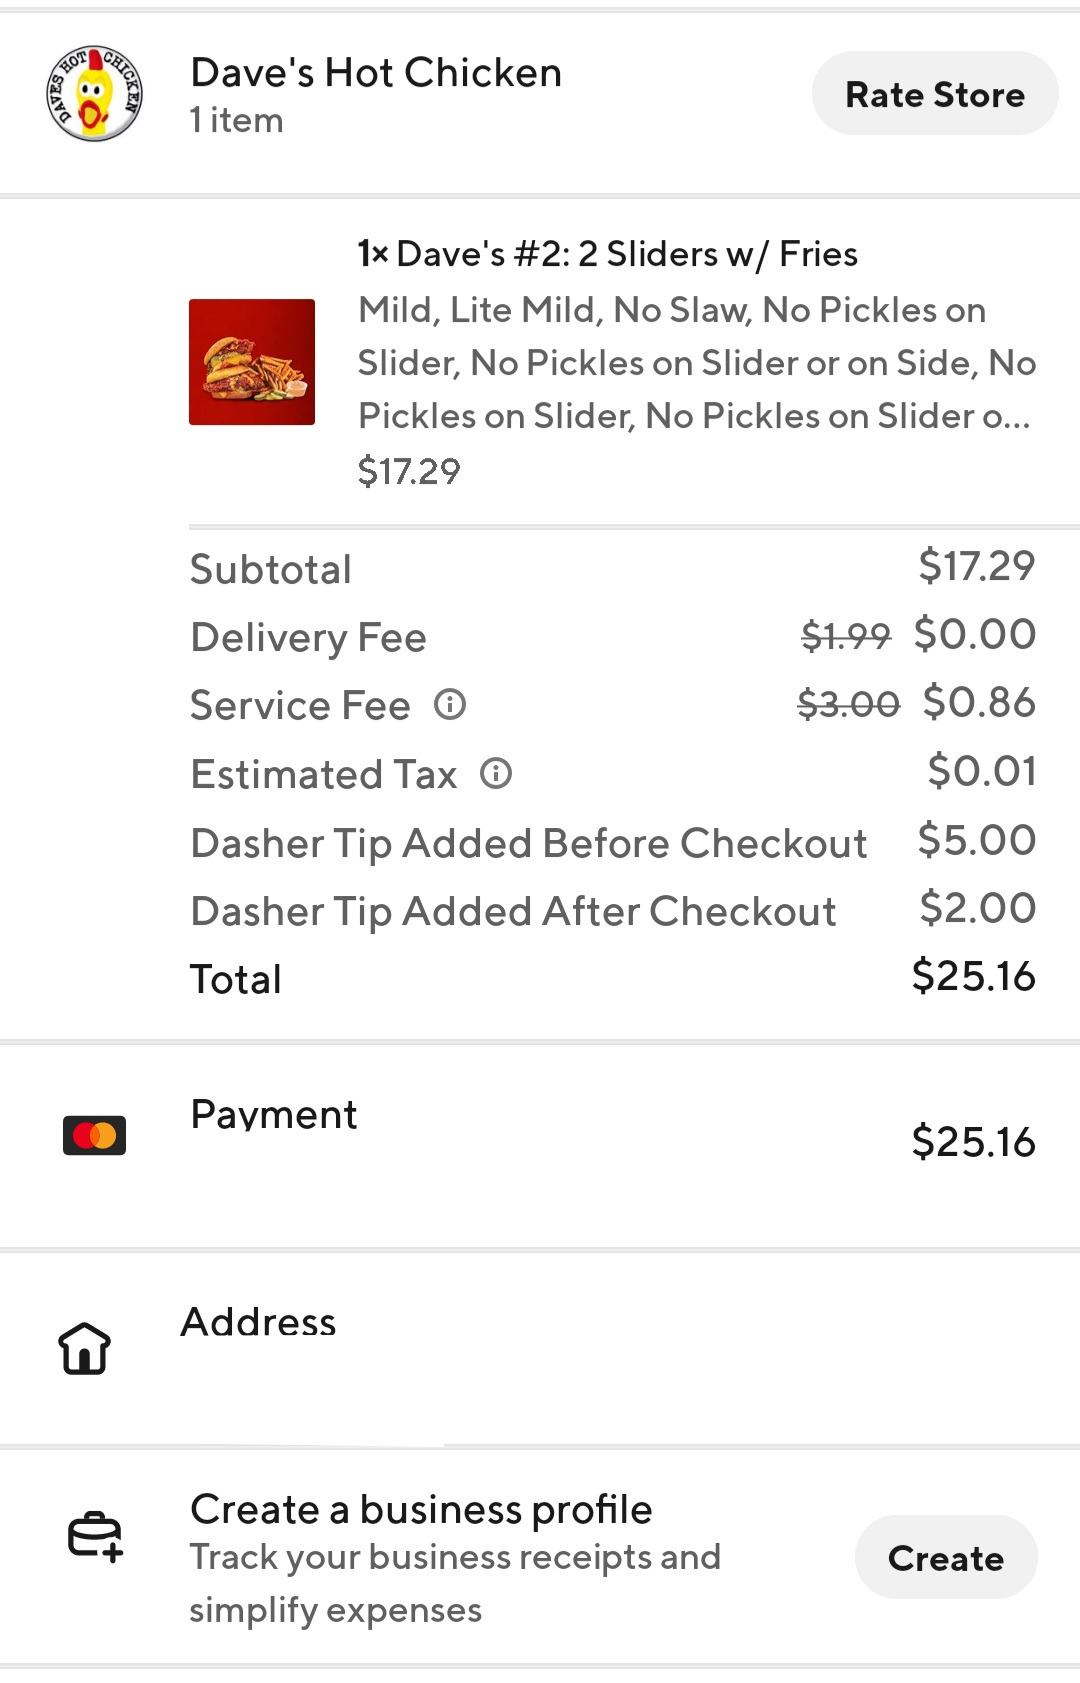Select the Total amount $25.16
This screenshot has height=1683, width=1080.
coord(973,976)
